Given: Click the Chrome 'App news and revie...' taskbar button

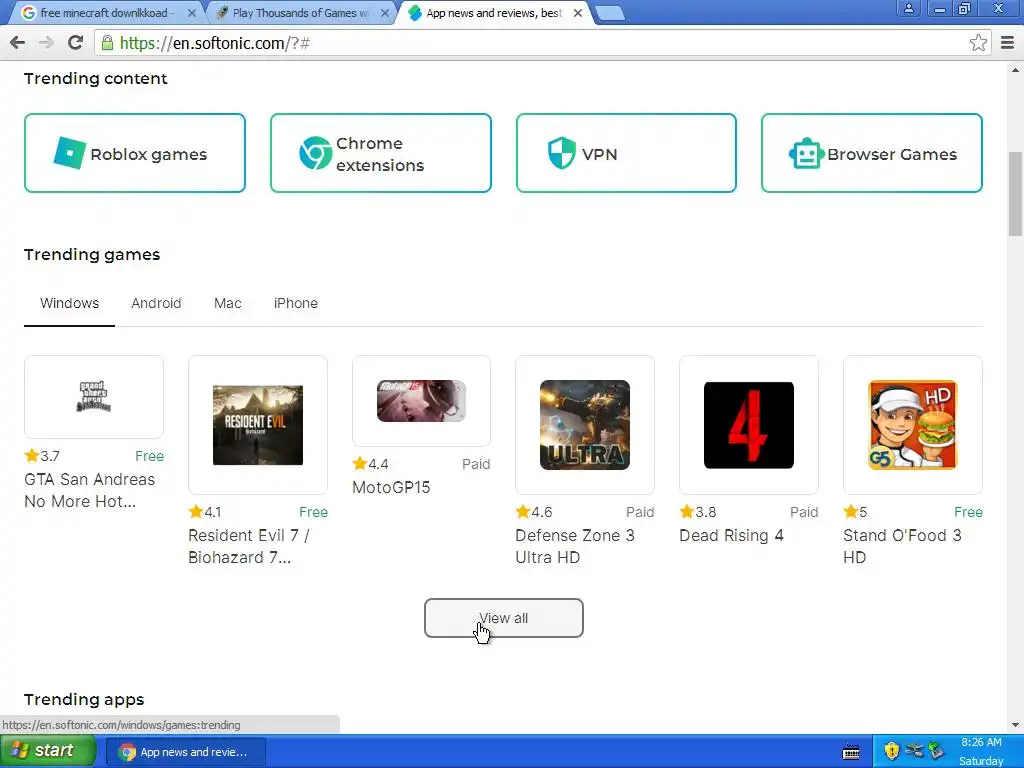Looking at the screenshot, I should click(x=185, y=752).
